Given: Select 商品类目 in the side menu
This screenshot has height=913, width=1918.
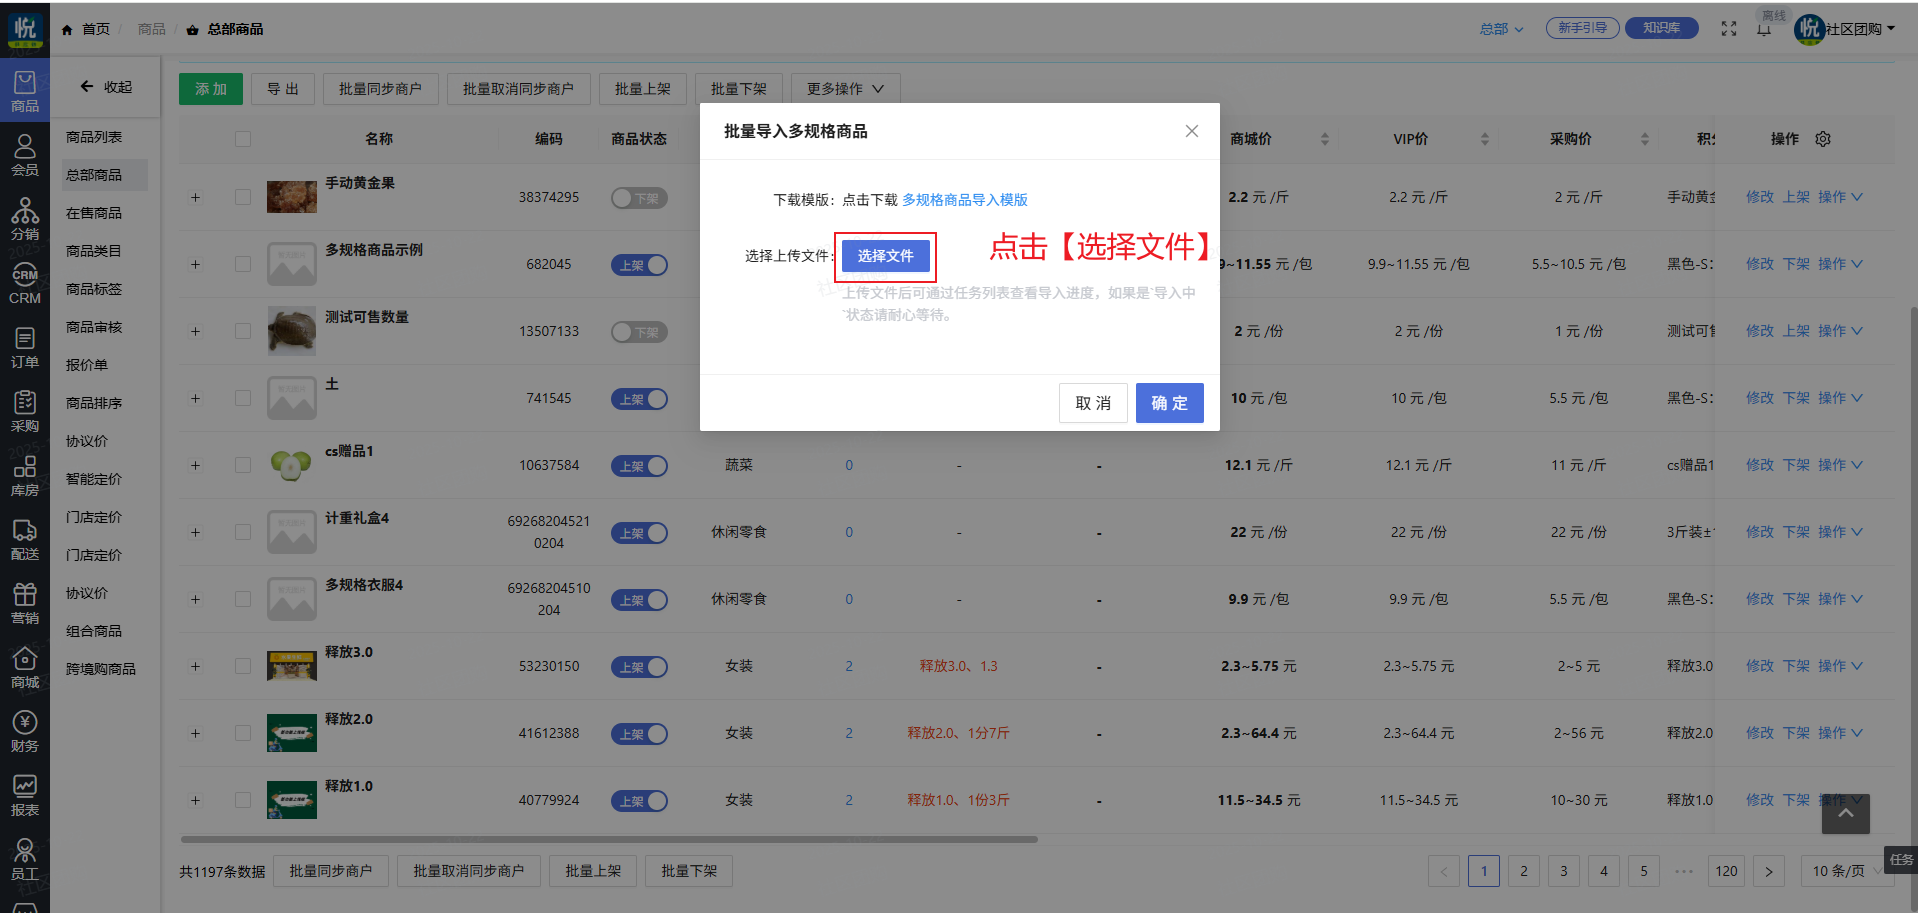Looking at the screenshot, I should 94,251.
